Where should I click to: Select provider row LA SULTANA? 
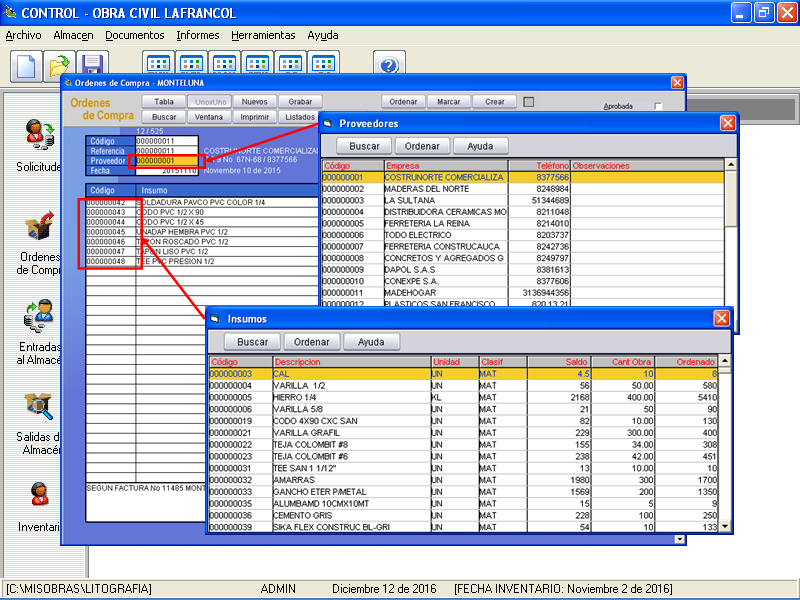523,201
